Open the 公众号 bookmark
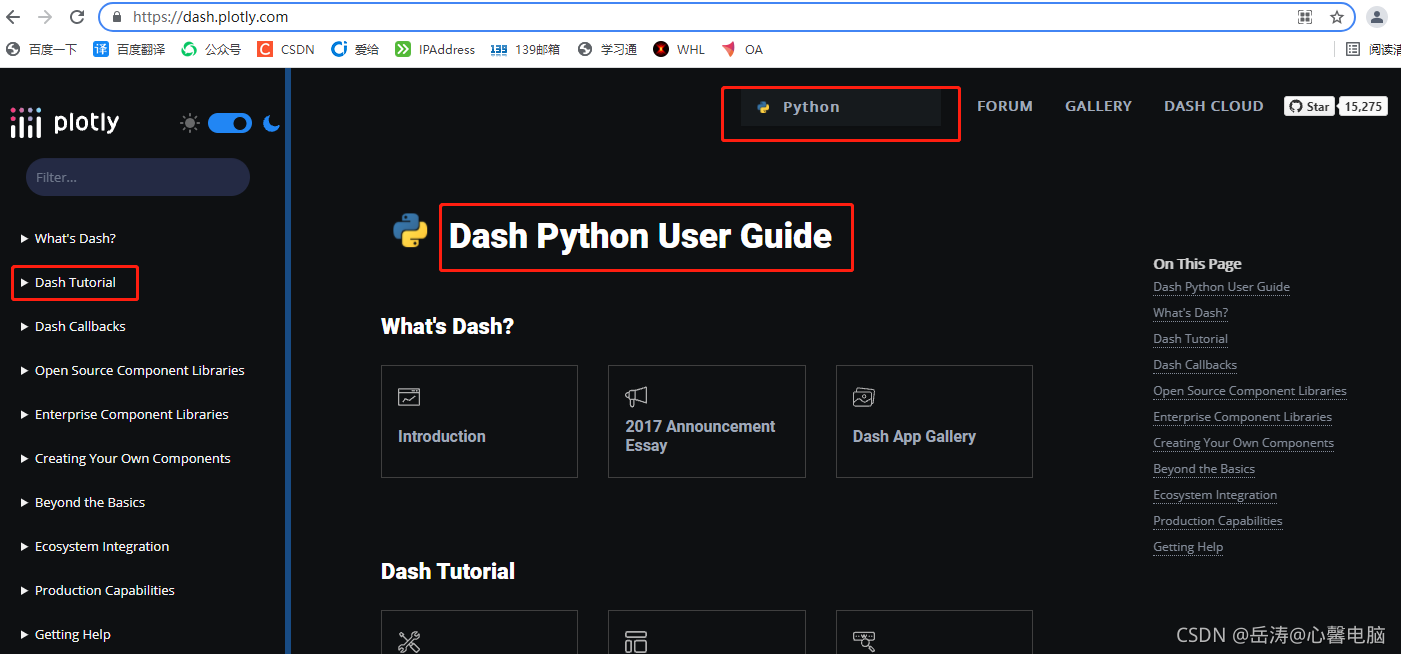This screenshot has width=1401, height=654. click(211, 49)
